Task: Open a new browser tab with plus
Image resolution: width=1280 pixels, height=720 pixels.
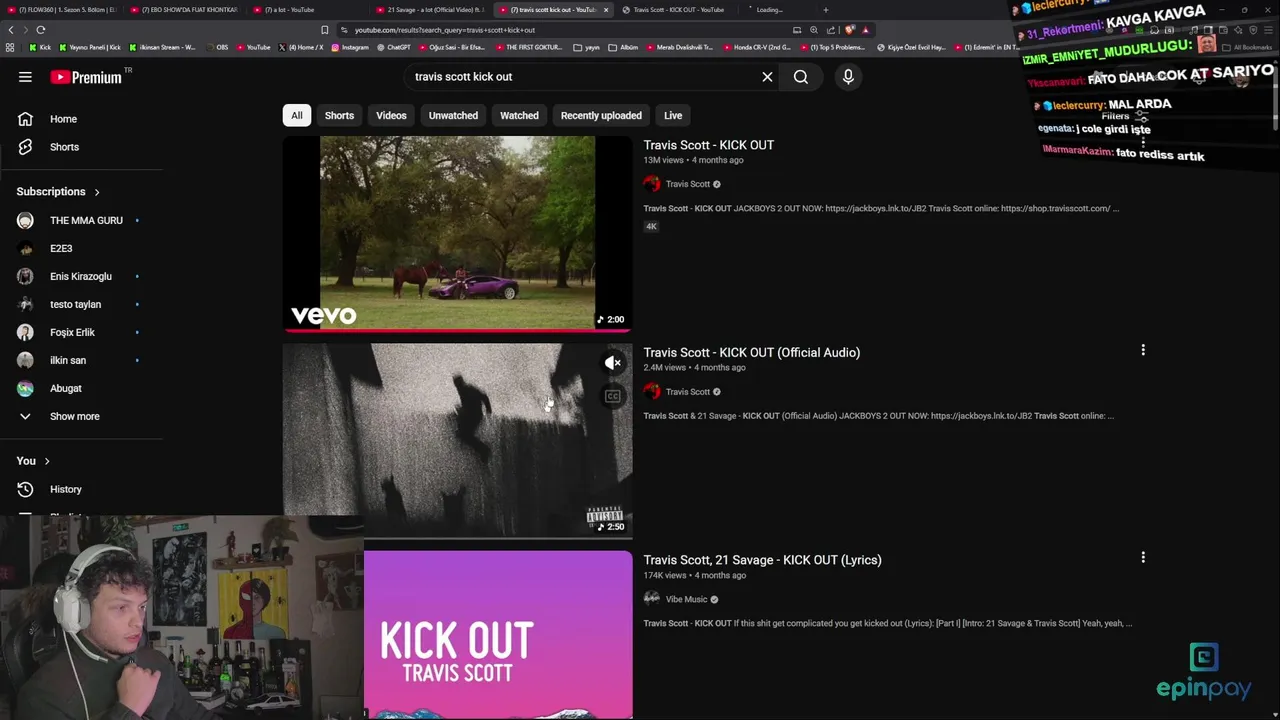Action: click(x=825, y=10)
